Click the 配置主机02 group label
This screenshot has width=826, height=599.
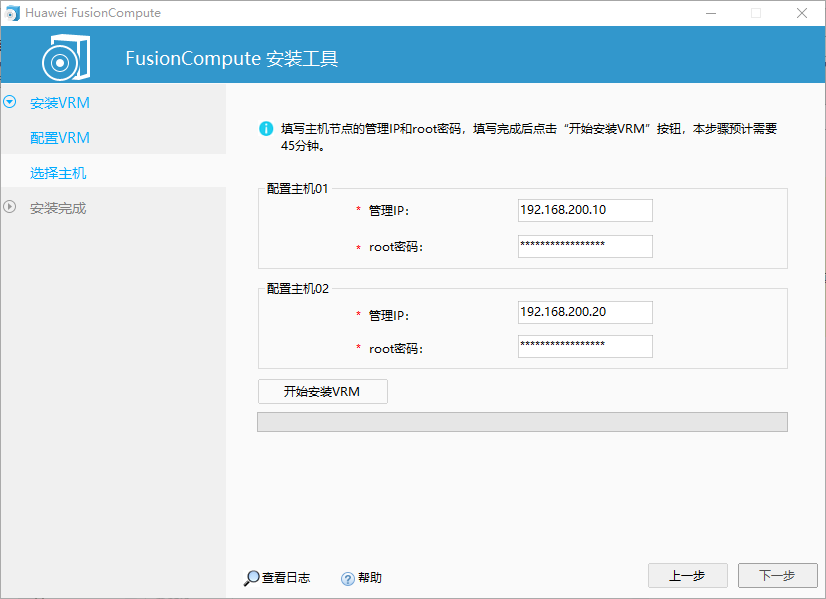click(298, 289)
